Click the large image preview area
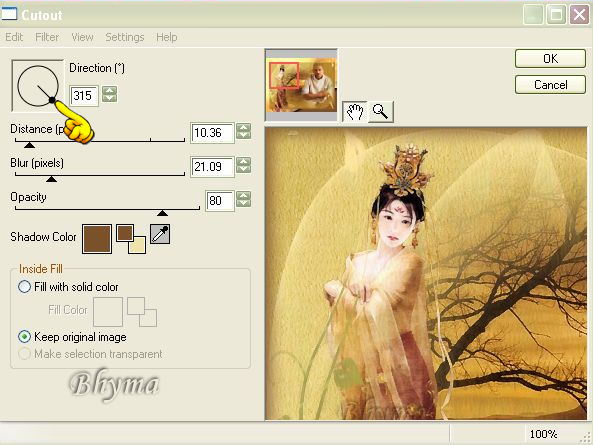Viewport: 593px width, 445px height. point(426,274)
